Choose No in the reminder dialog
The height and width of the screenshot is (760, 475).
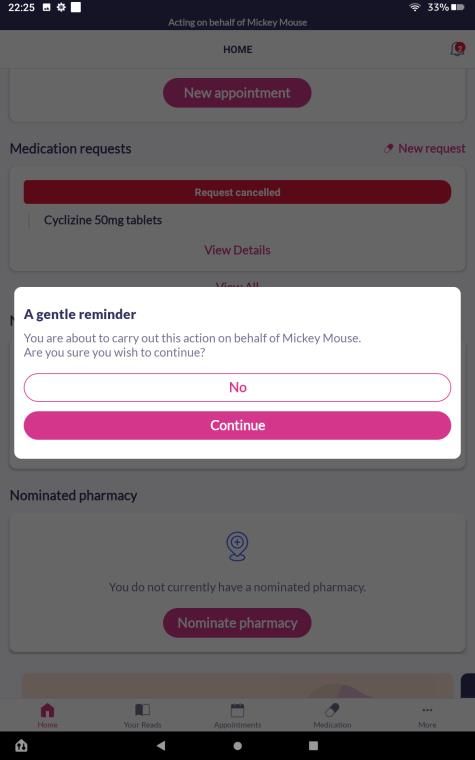point(238,387)
